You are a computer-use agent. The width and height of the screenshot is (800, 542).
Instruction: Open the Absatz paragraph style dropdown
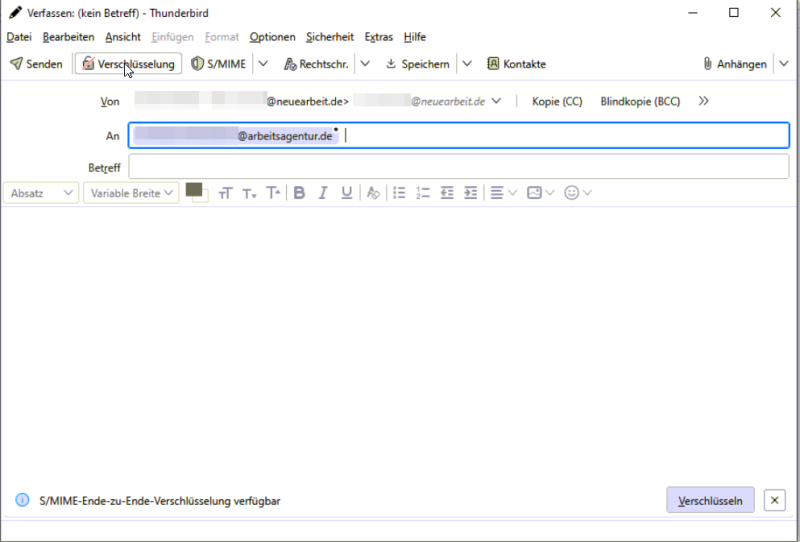[x=41, y=193]
